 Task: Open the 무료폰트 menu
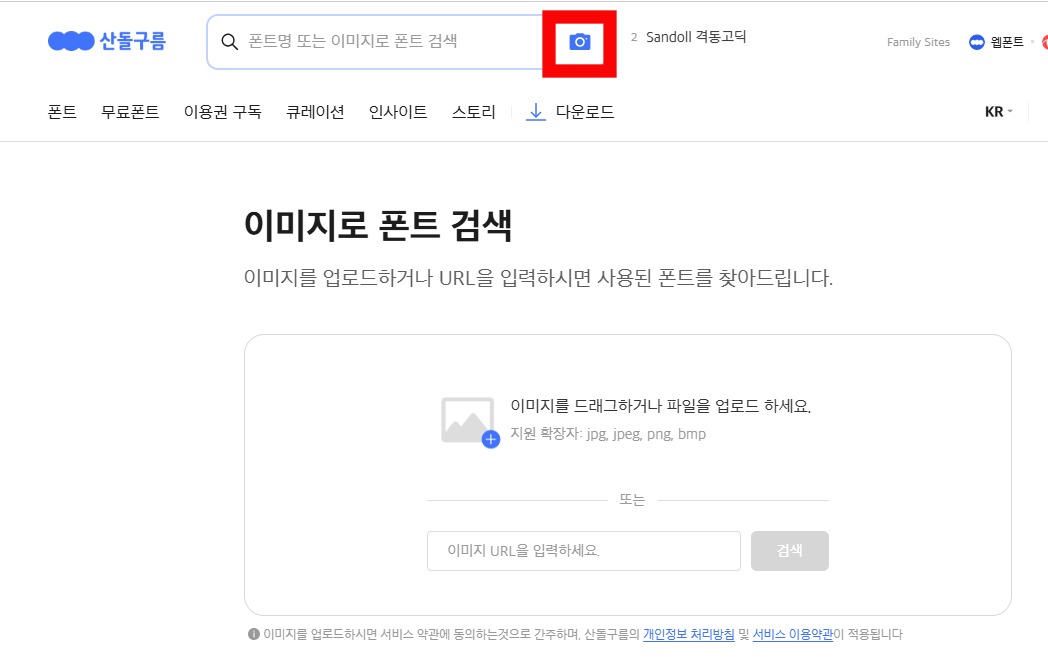[128, 112]
